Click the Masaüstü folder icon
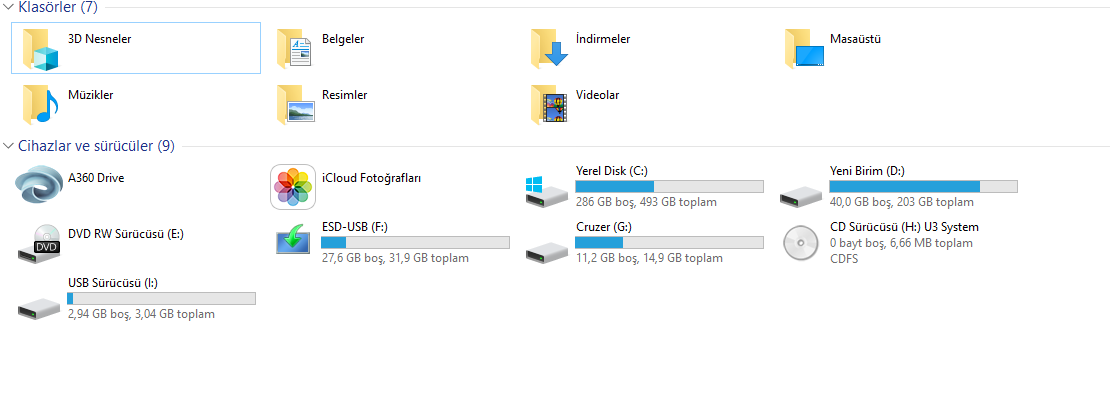 [805, 48]
